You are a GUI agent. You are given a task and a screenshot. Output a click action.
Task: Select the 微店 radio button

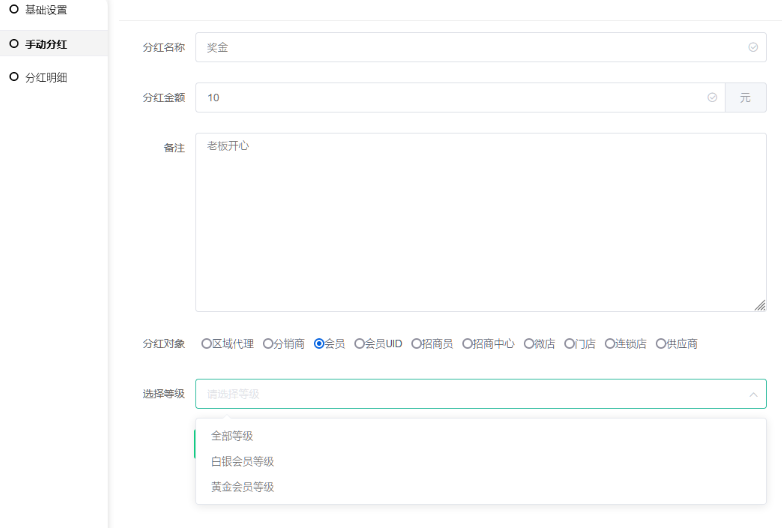pos(530,344)
